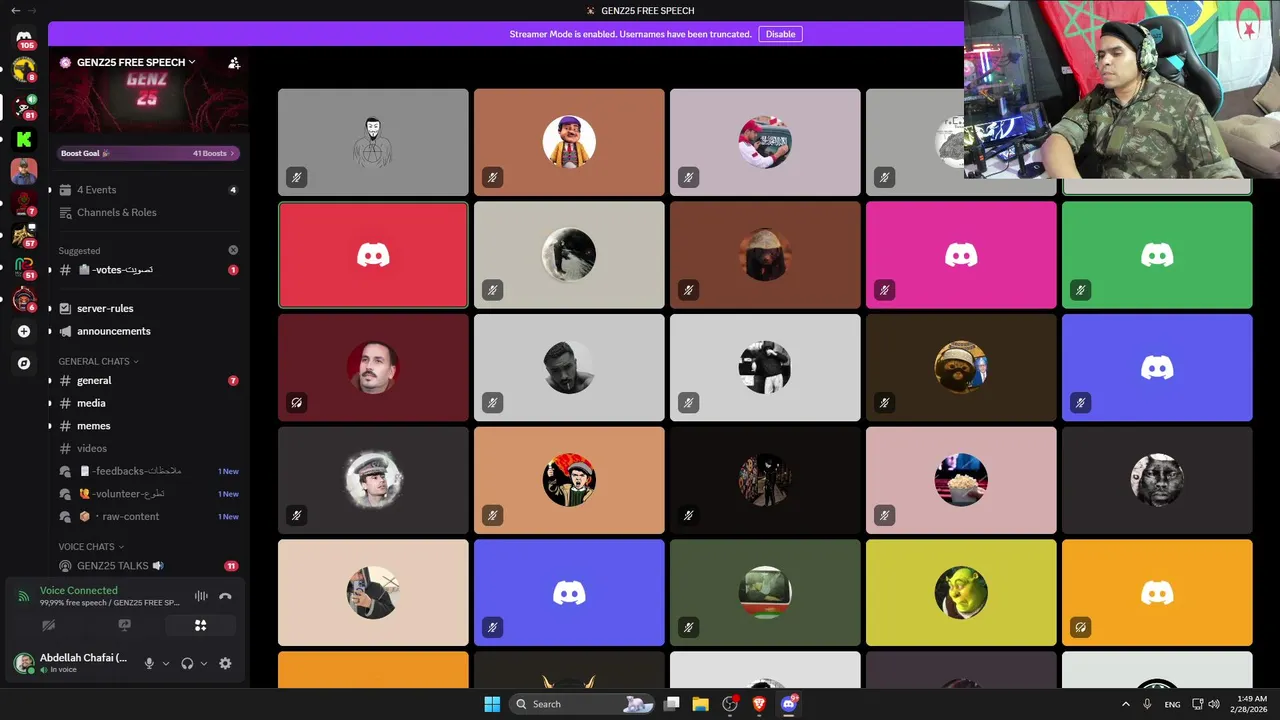
Task: Select the Shrek avatar participant tile
Action: 961,593
